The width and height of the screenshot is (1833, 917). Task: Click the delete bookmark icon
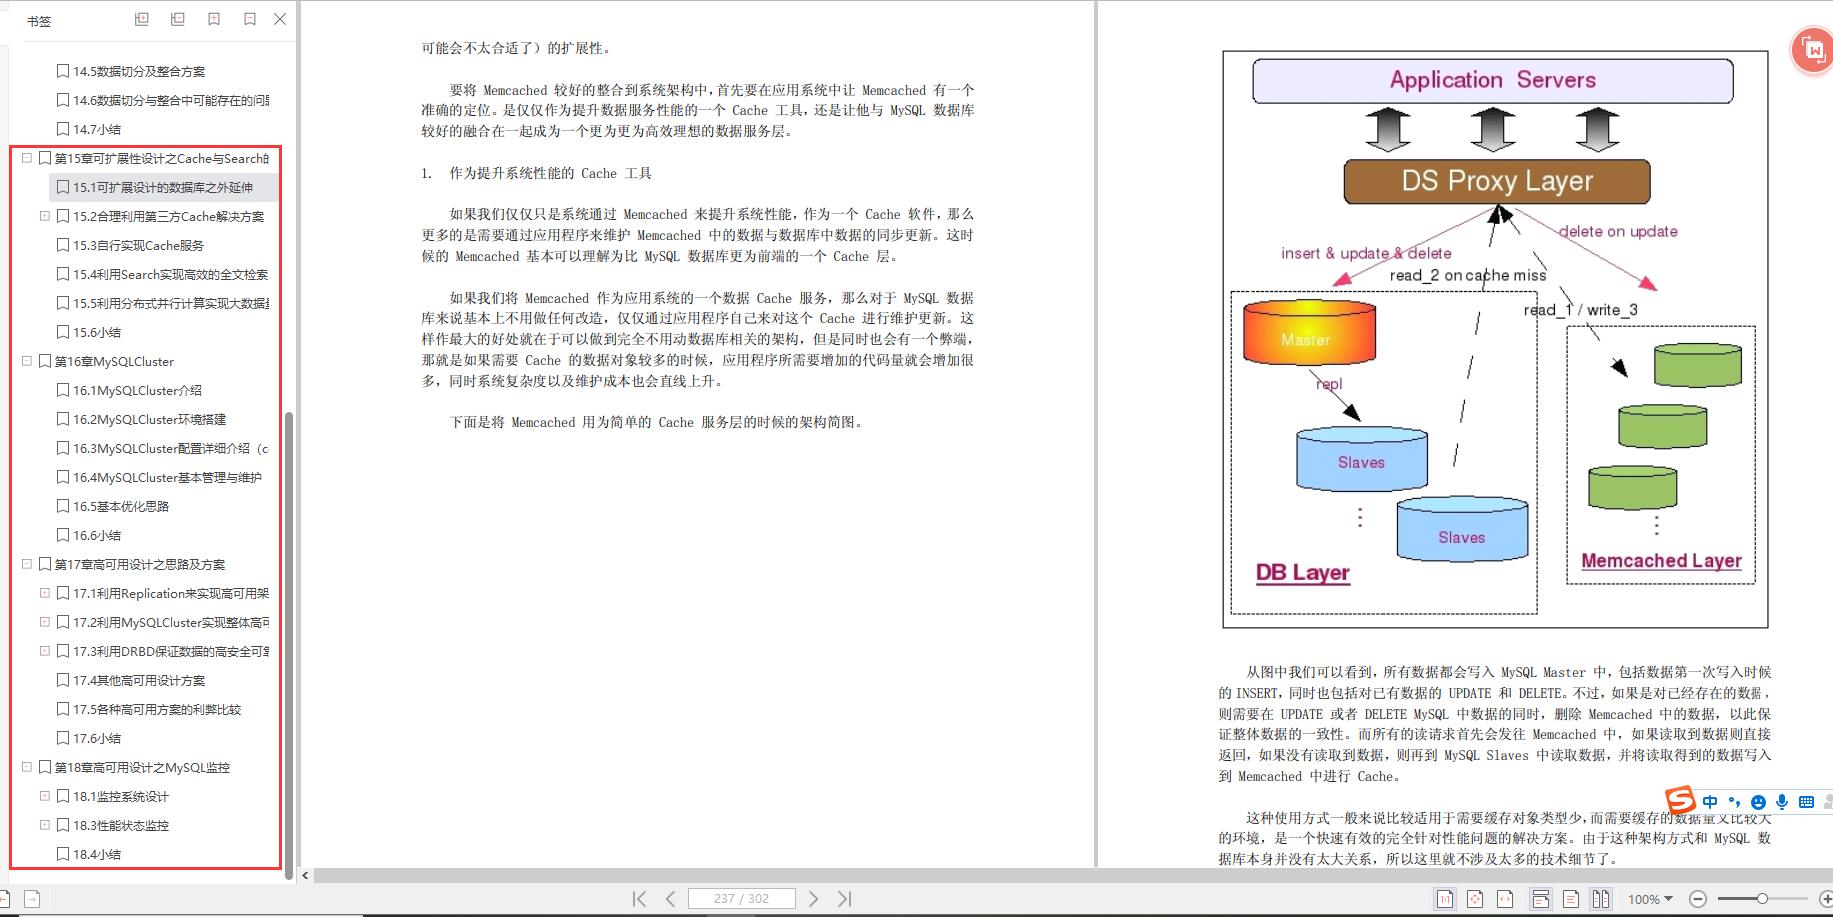249,19
